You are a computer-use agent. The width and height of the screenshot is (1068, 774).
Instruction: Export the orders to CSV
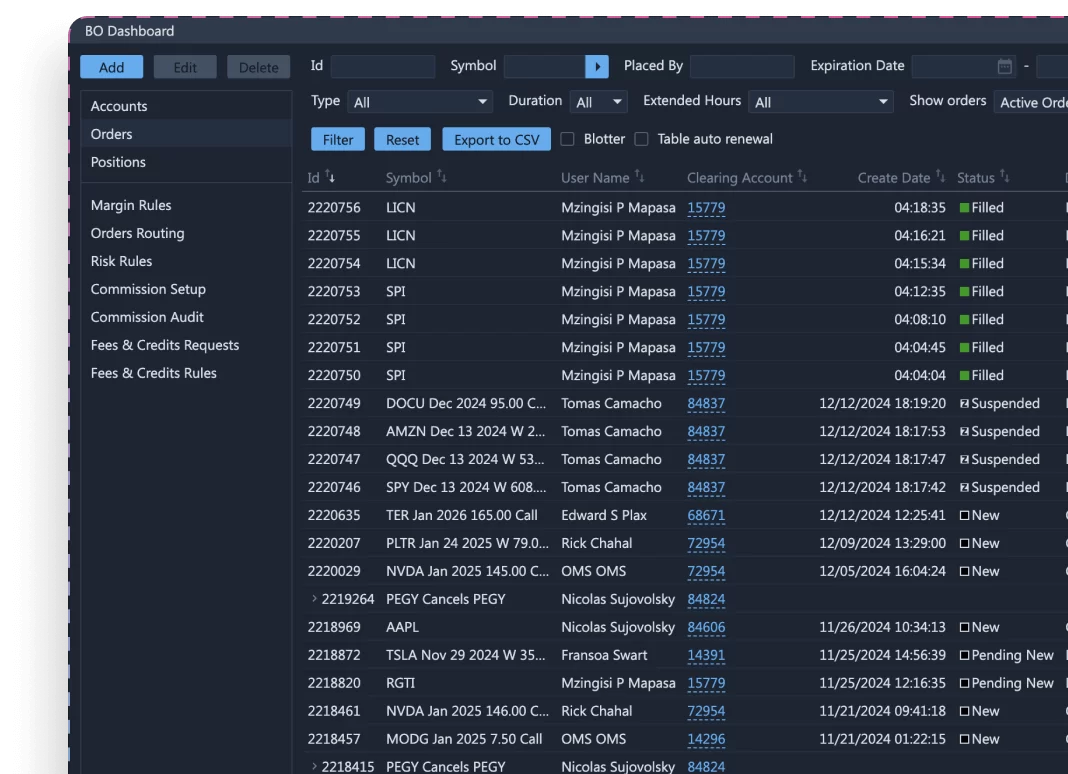[x=497, y=139]
